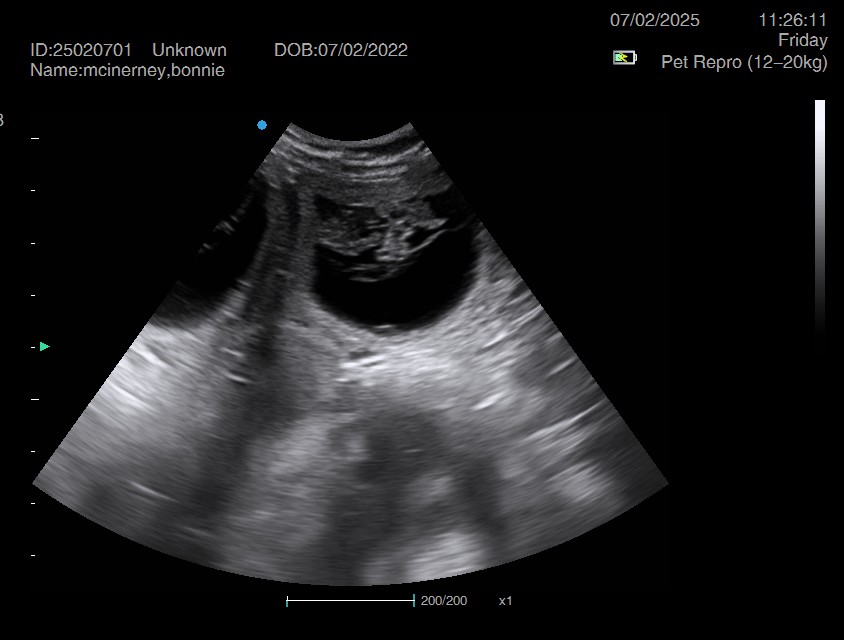This screenshot has height=640, width=844.
Task: Click the blue probe orientation marker dot
Action: (262, 125)
